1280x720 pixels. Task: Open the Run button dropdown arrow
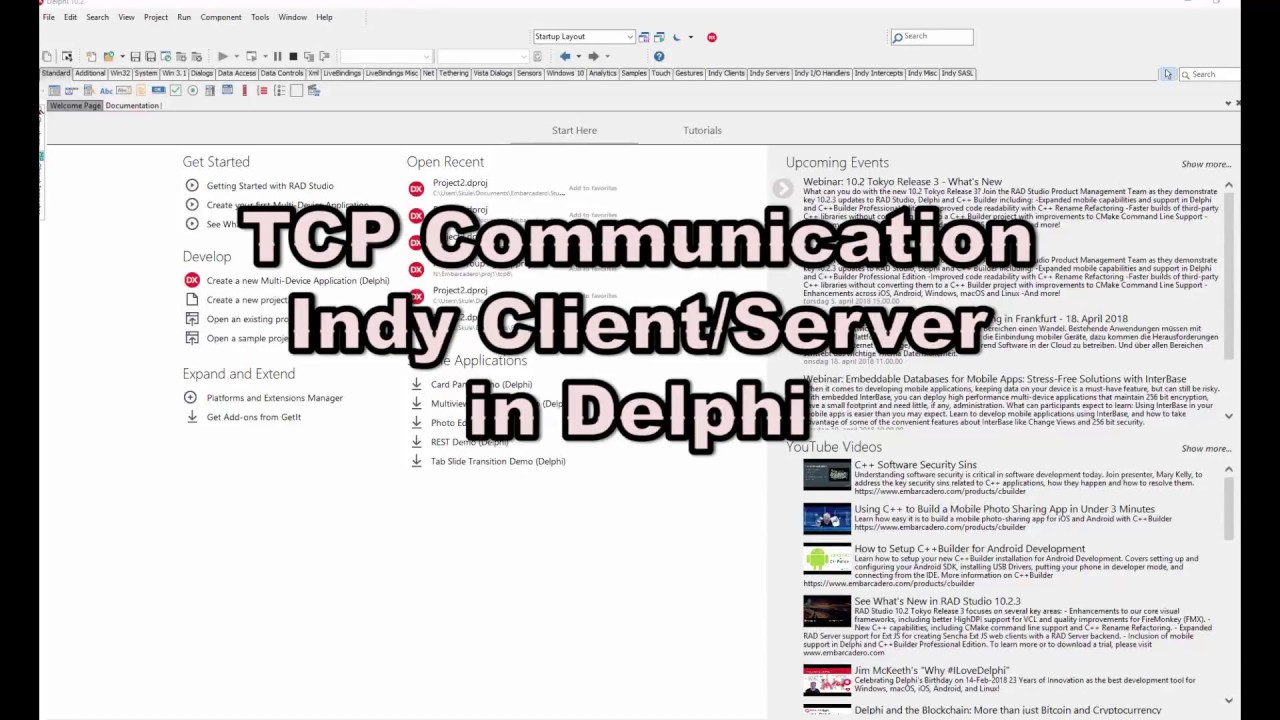(237, 56)
